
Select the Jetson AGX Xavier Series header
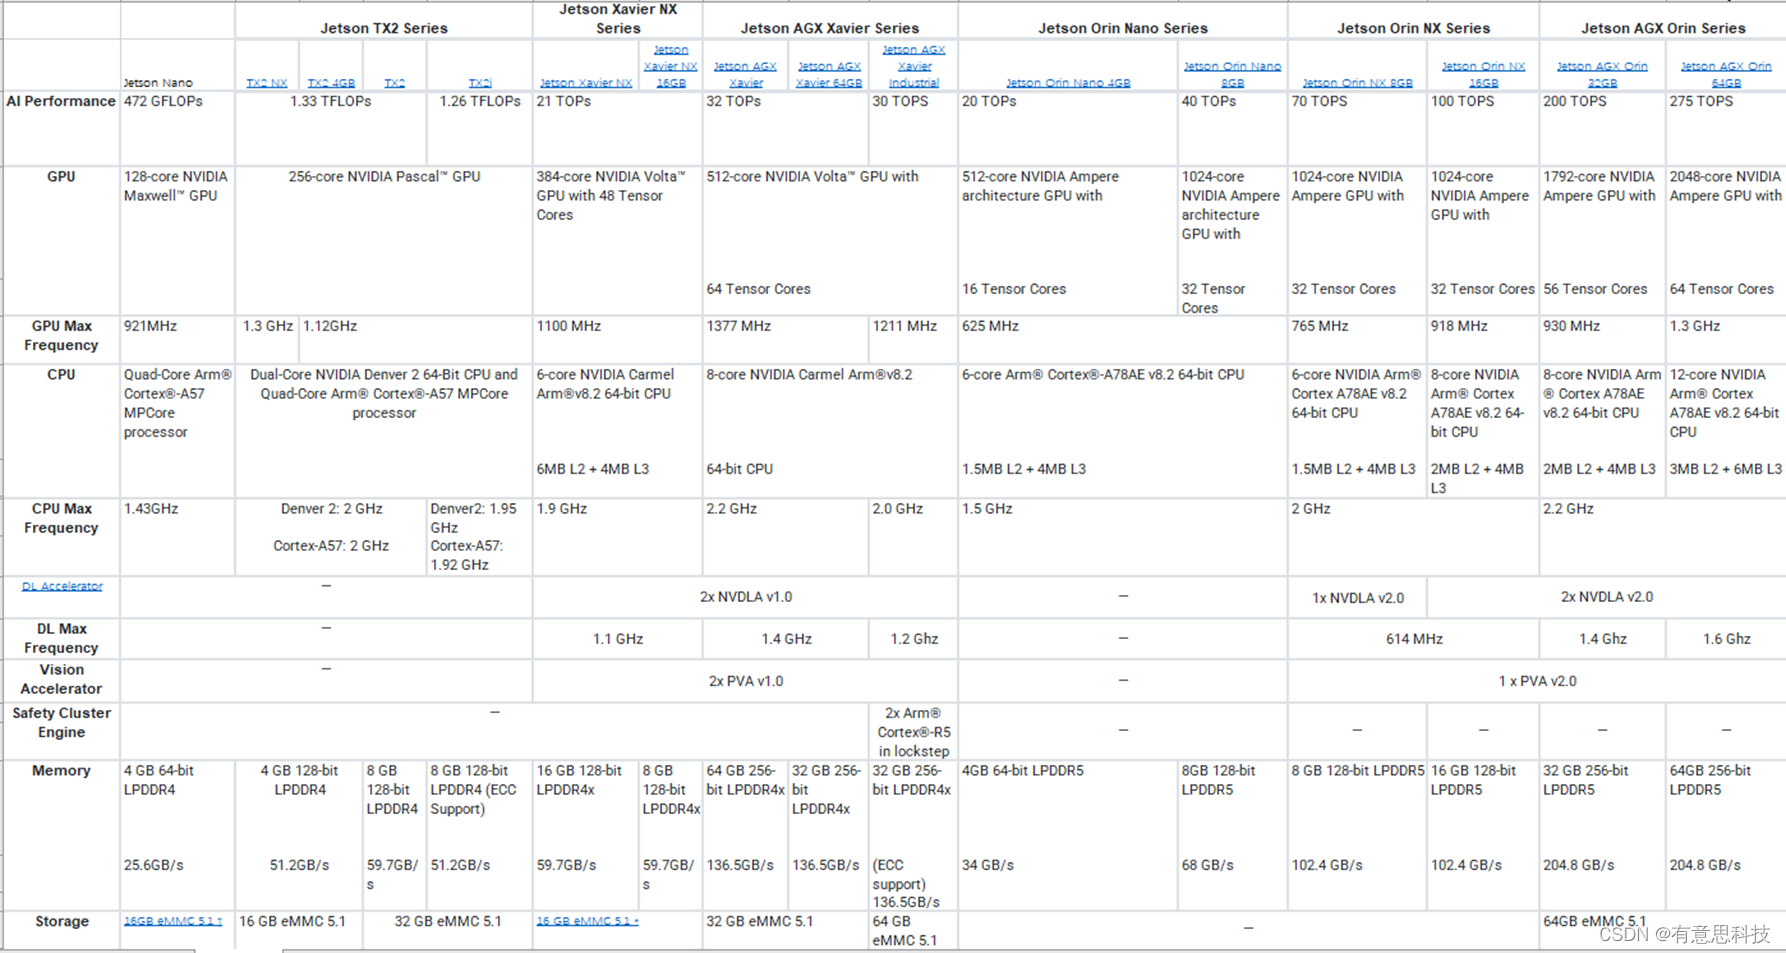[830, 28]
